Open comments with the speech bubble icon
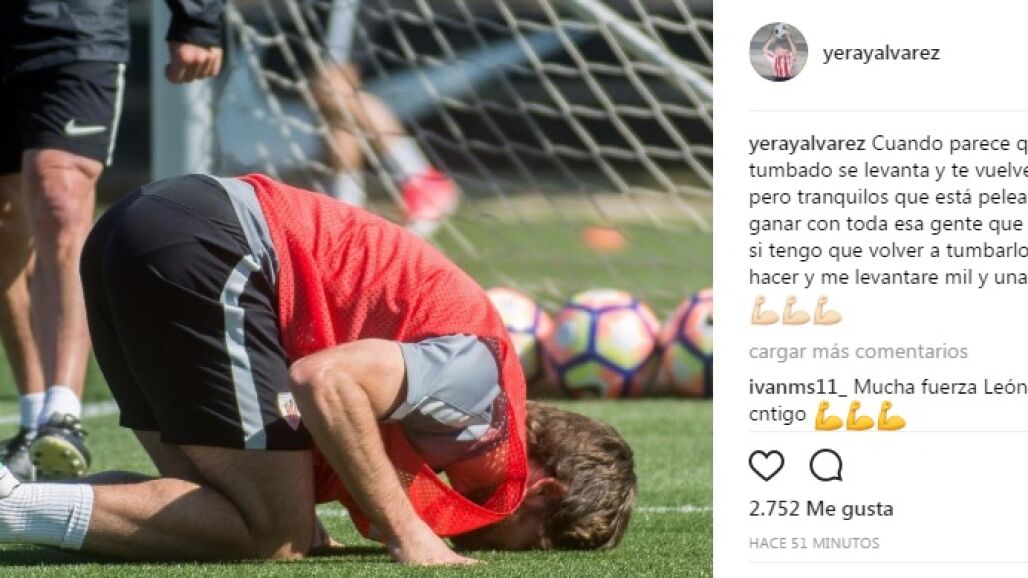 click(x=826, y=466)
